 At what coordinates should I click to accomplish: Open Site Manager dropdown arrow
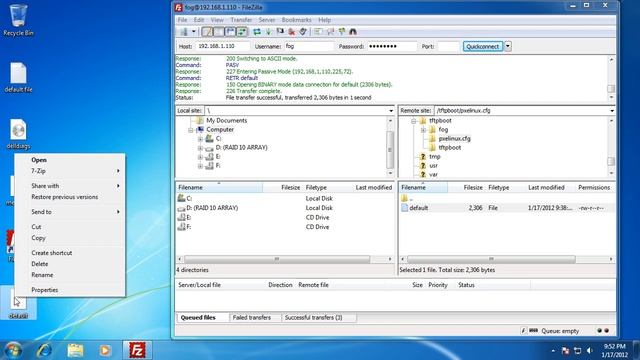[193, 32]
